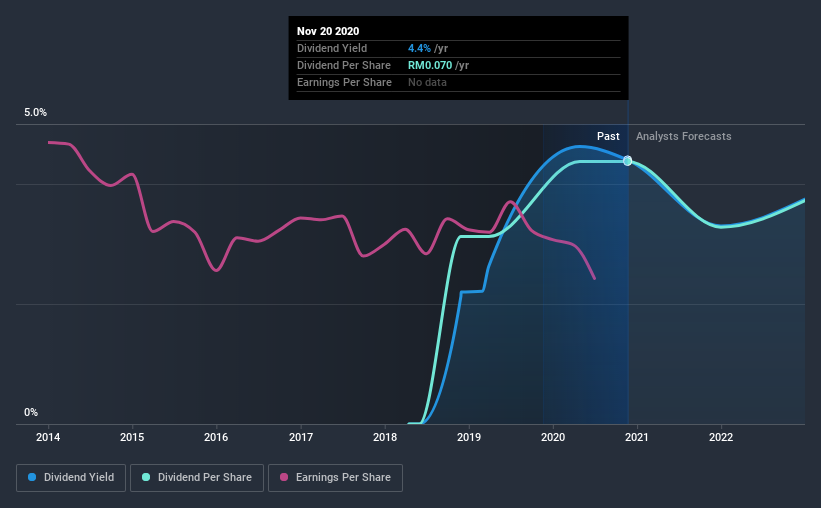Screen dimensions: 821x508
Task: Click the 2020 x-axis year label
Action: (553, 437)
